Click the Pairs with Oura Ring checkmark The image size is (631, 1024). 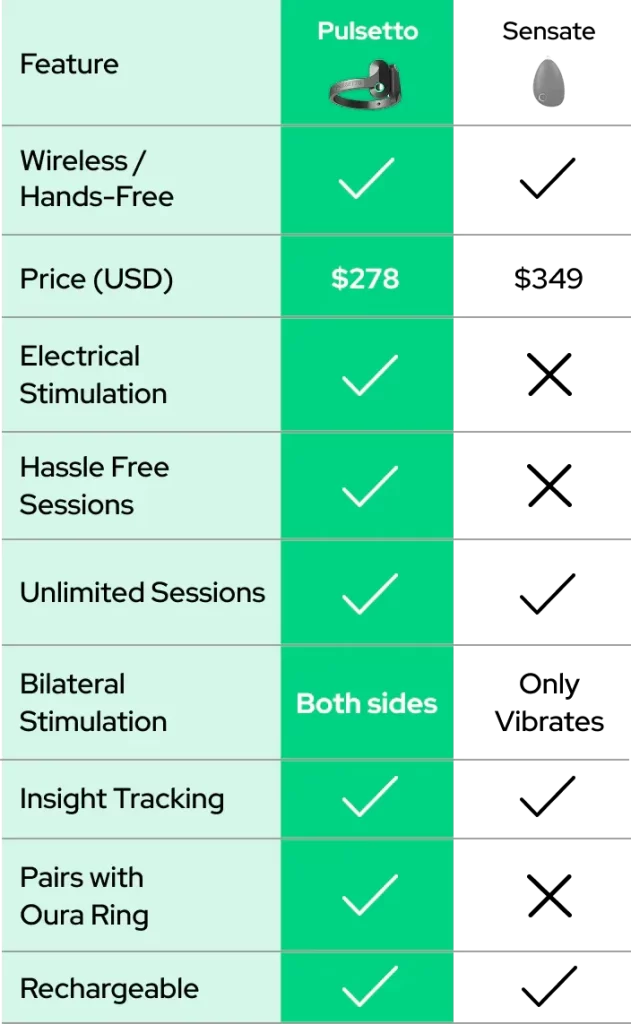pos(367,896)
